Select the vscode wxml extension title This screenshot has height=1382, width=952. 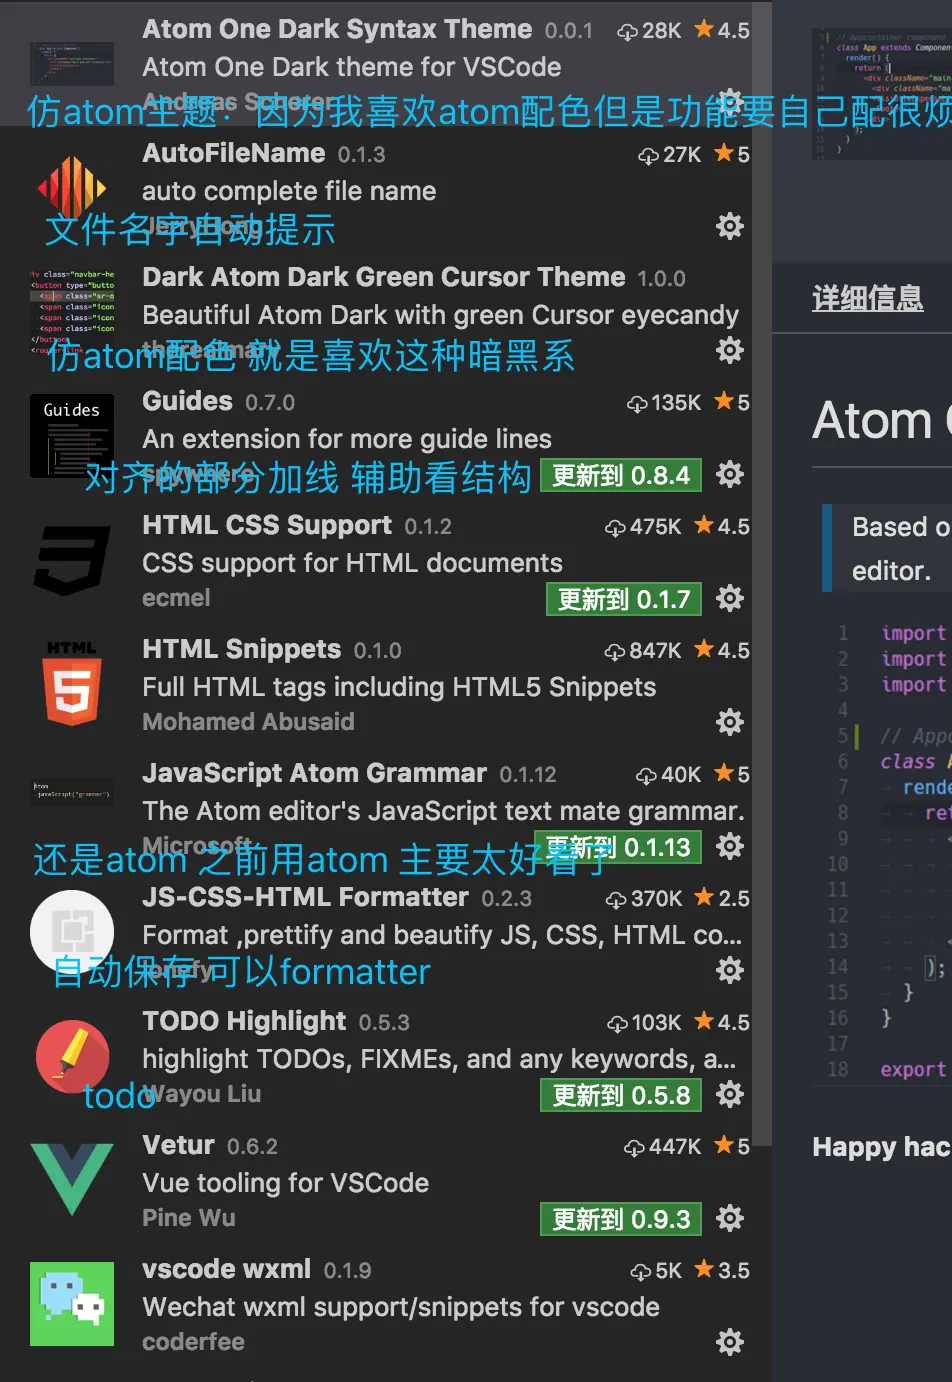(x=226, y=1269)
